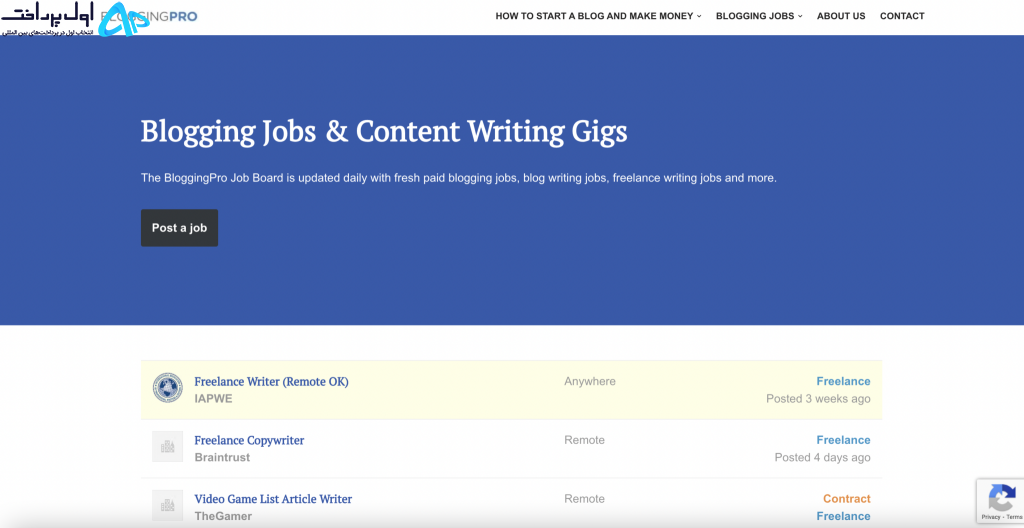Open the Freelance Copywriter job listing

(x=249, y=440)
